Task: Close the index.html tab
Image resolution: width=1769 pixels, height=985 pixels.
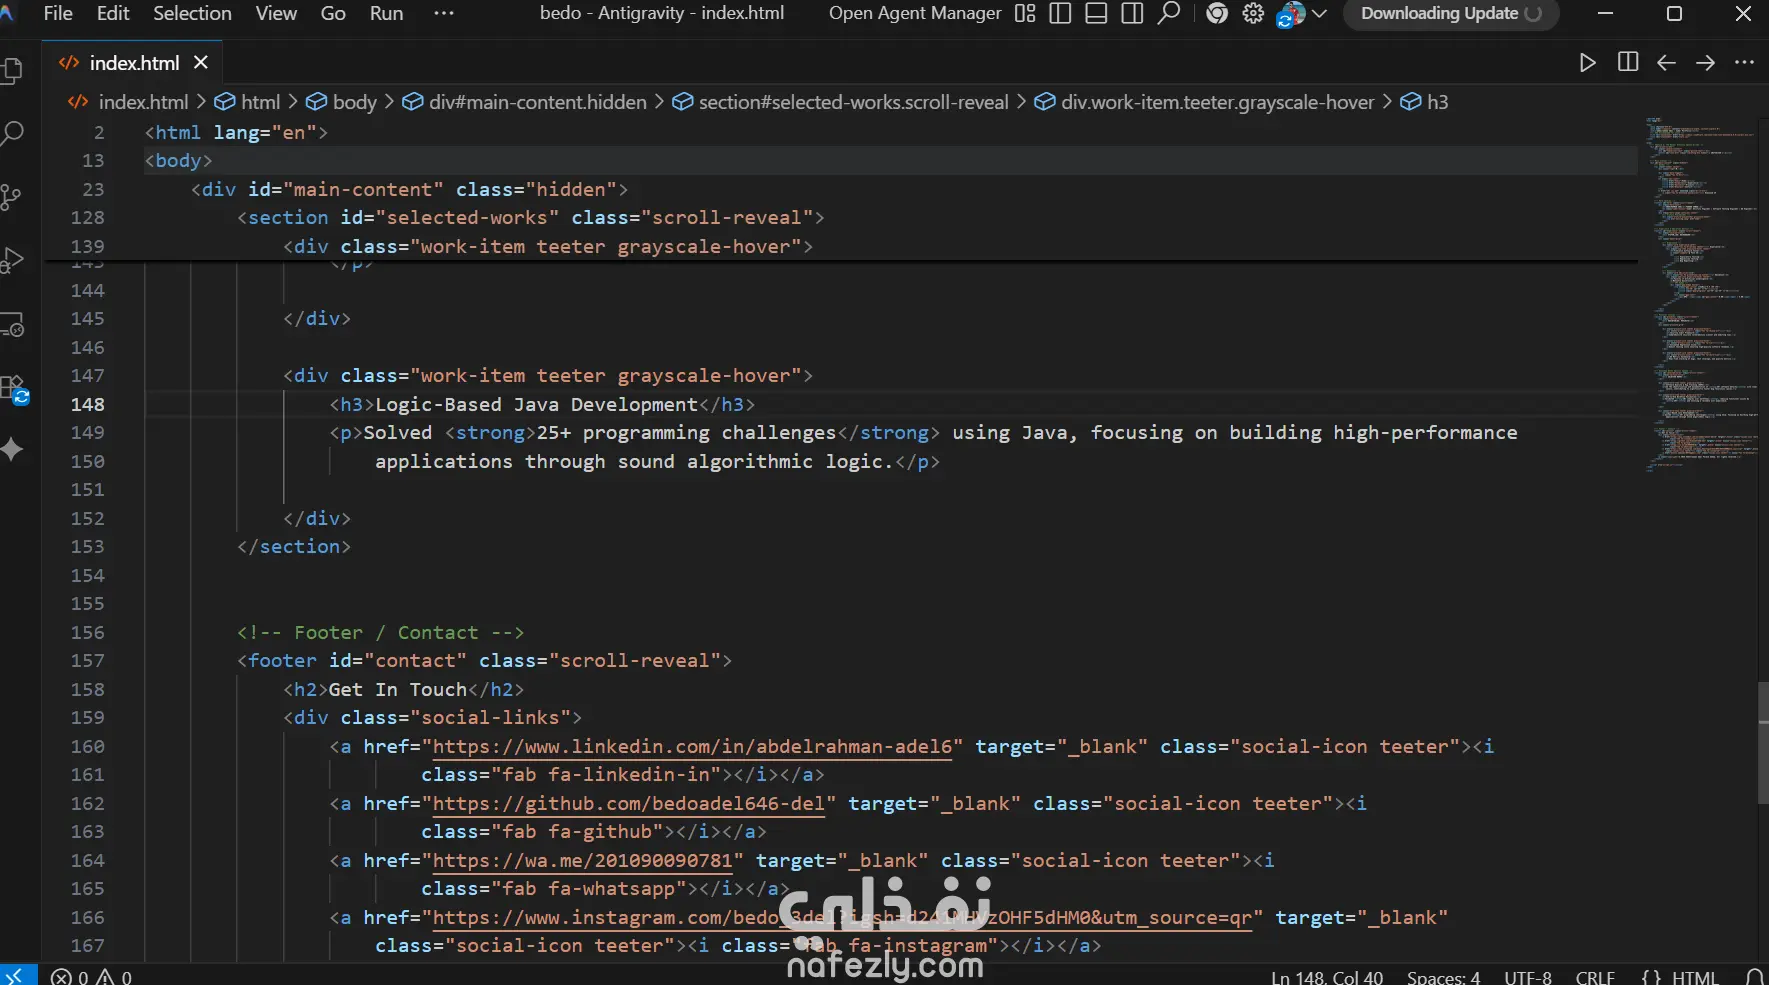Action: tap(201, 62)
